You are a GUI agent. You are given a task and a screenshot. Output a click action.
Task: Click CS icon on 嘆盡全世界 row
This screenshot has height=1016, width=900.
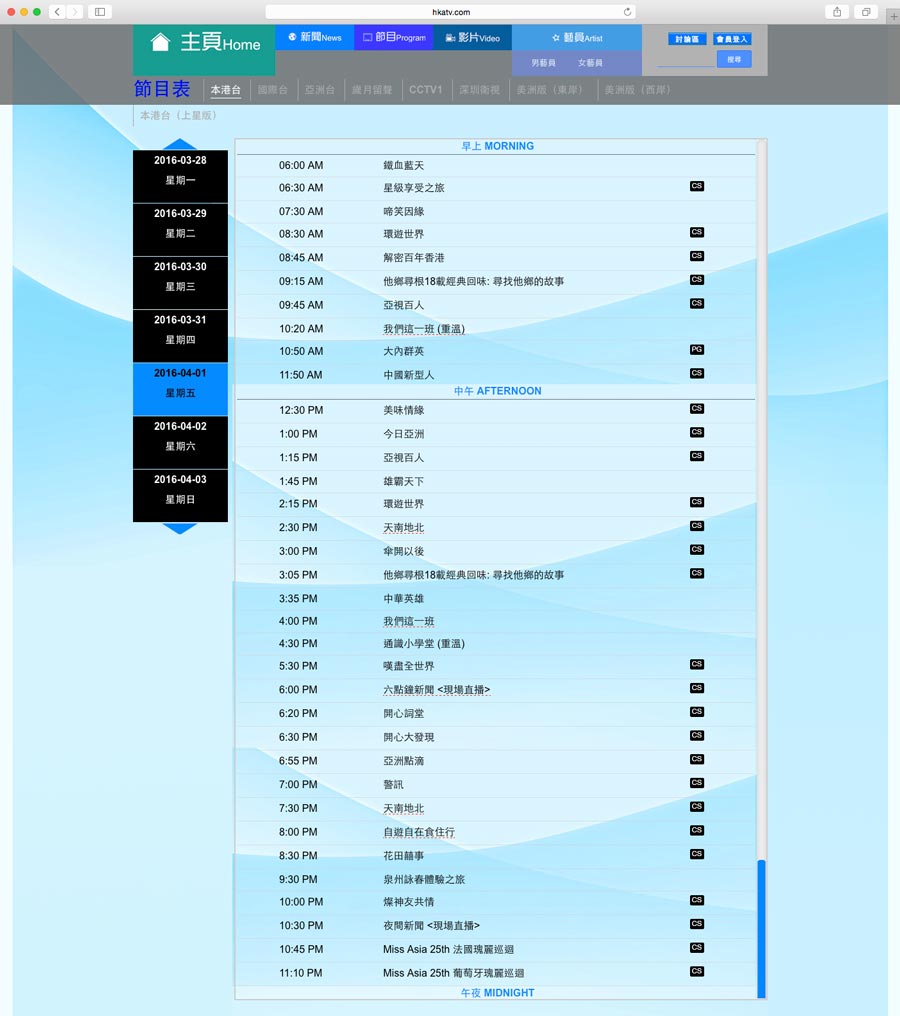(697, 664)
